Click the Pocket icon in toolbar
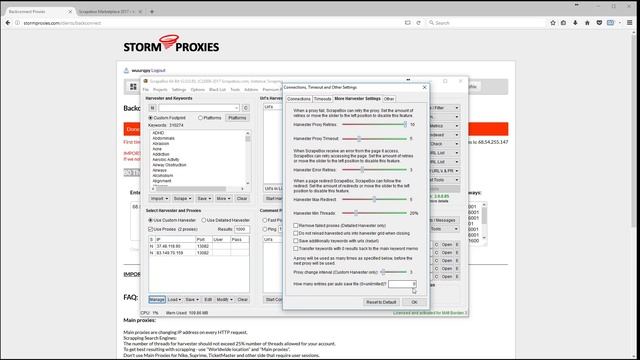The width and height of the screenshot is (640, 360). 599,23
